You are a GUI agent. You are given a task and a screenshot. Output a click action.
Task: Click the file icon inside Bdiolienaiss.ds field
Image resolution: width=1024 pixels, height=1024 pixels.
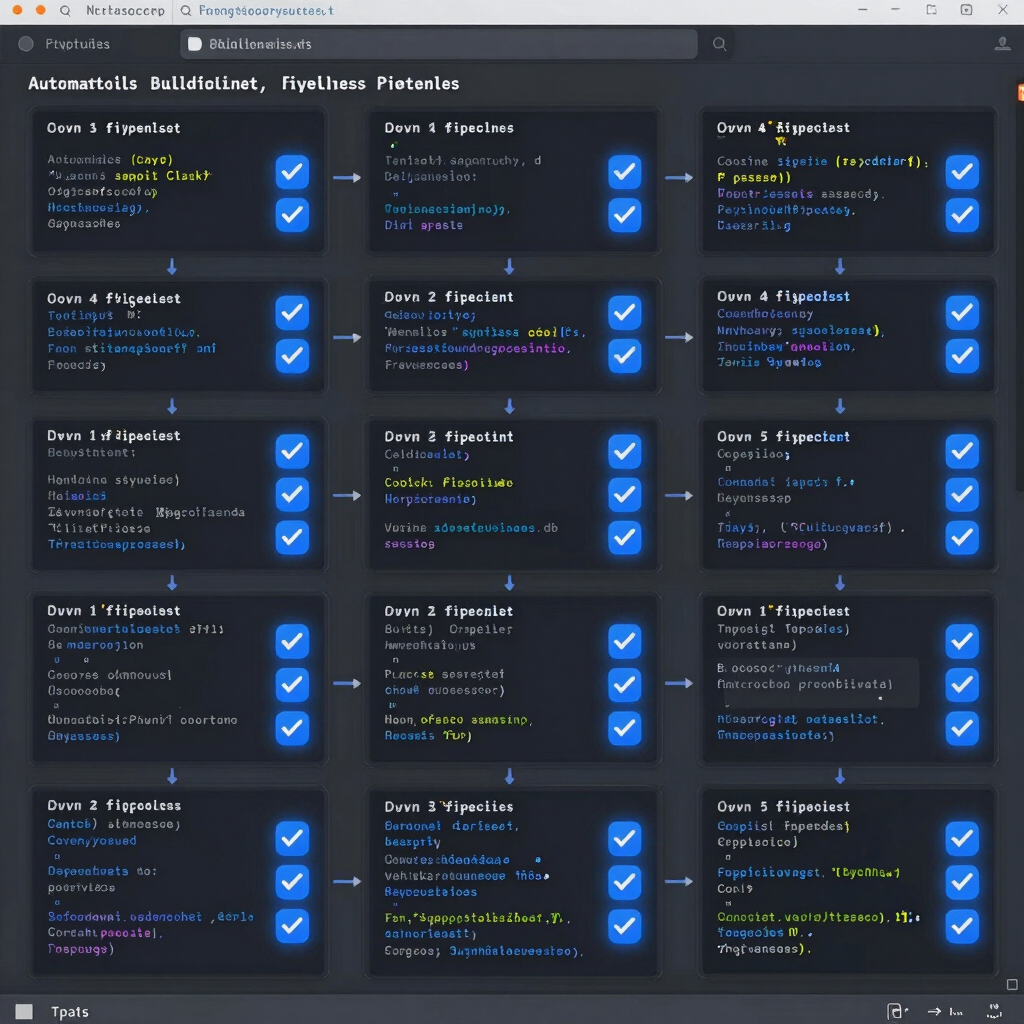195,44
